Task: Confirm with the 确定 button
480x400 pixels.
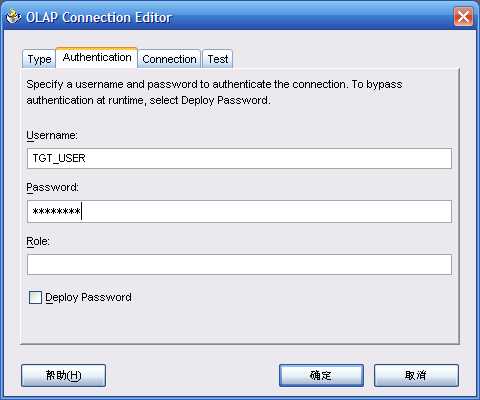Action: (321, 375)
